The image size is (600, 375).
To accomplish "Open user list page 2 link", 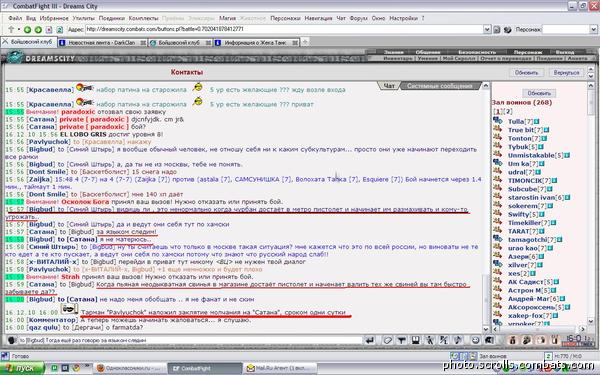I will pyautogui.click(x=508, y=111).
